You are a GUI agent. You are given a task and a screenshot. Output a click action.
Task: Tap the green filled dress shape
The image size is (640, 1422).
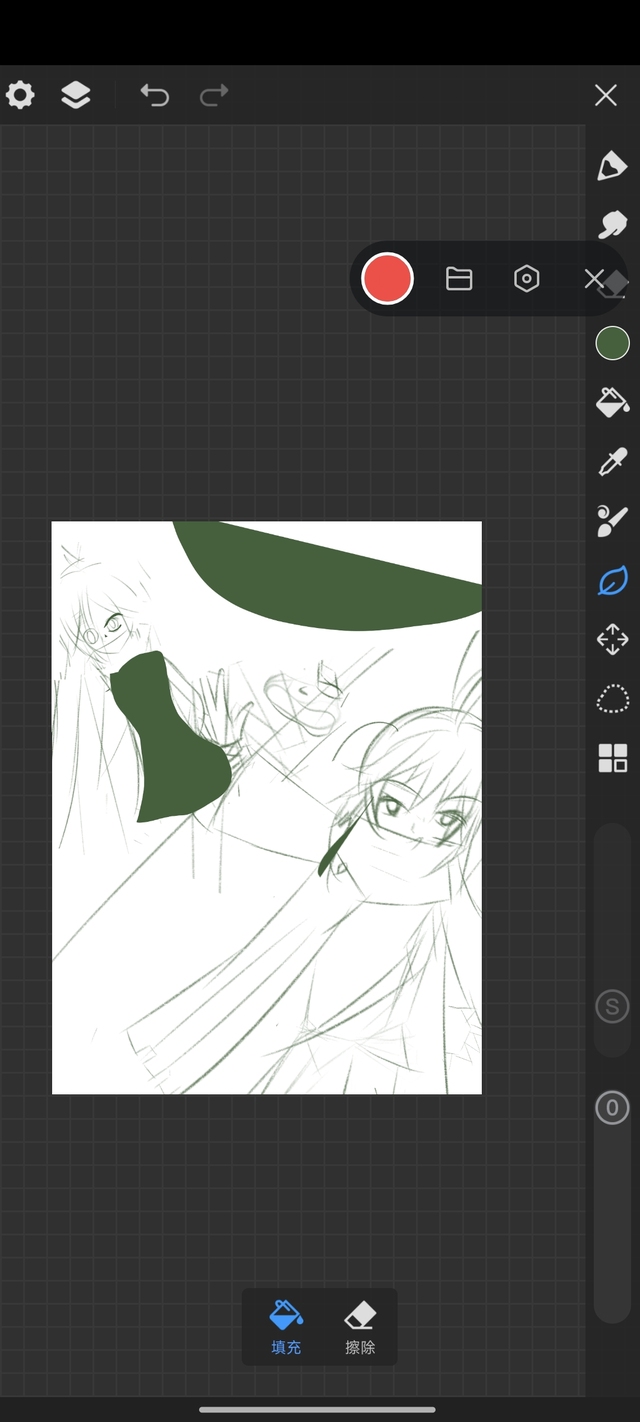tap(170, 740)
